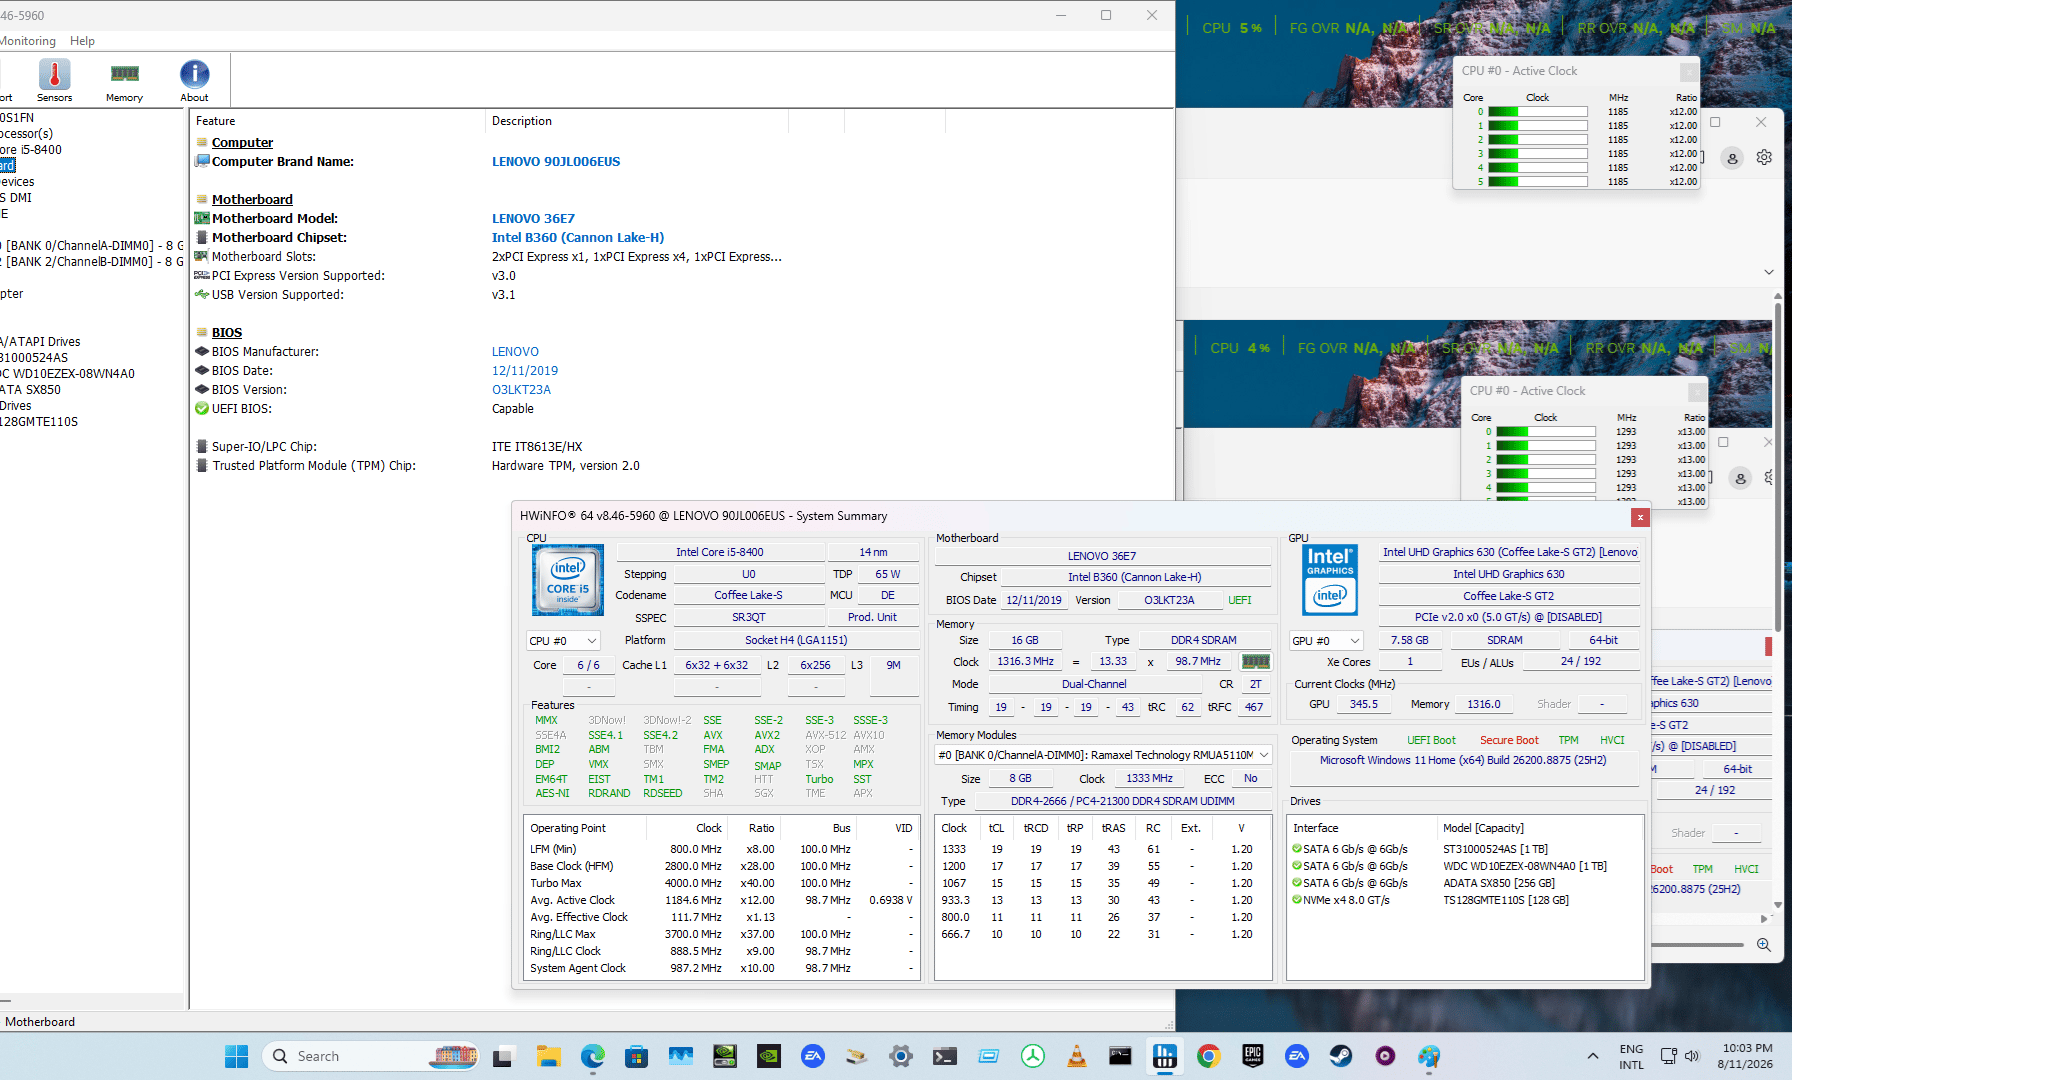Screen dimensions: 2048x1080
Task: Launch VLC media player from the taskbar
Action: (x=1076, y=1056)
